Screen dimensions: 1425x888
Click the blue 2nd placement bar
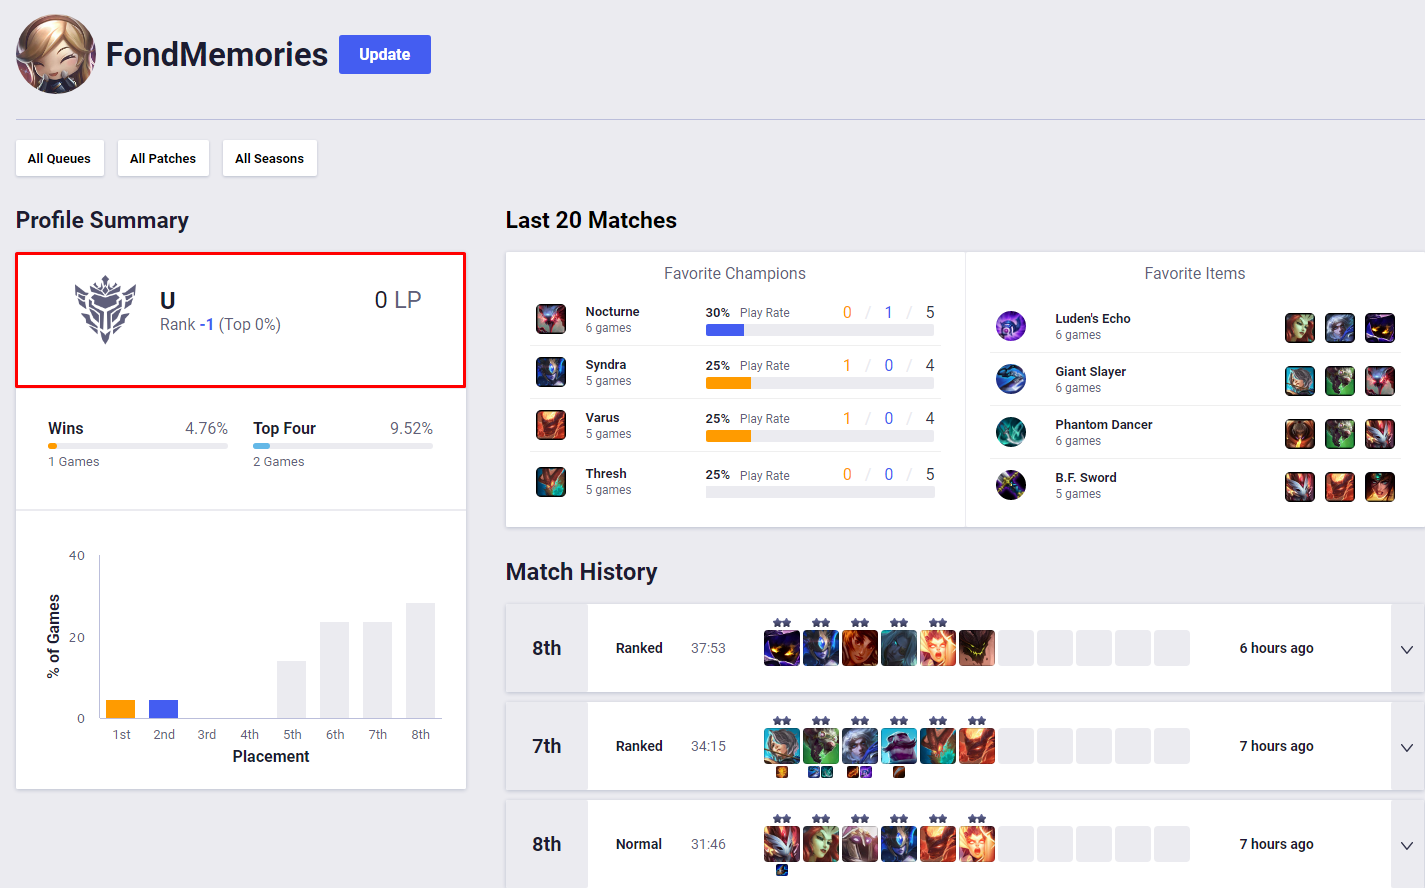(x=163, y=709)
